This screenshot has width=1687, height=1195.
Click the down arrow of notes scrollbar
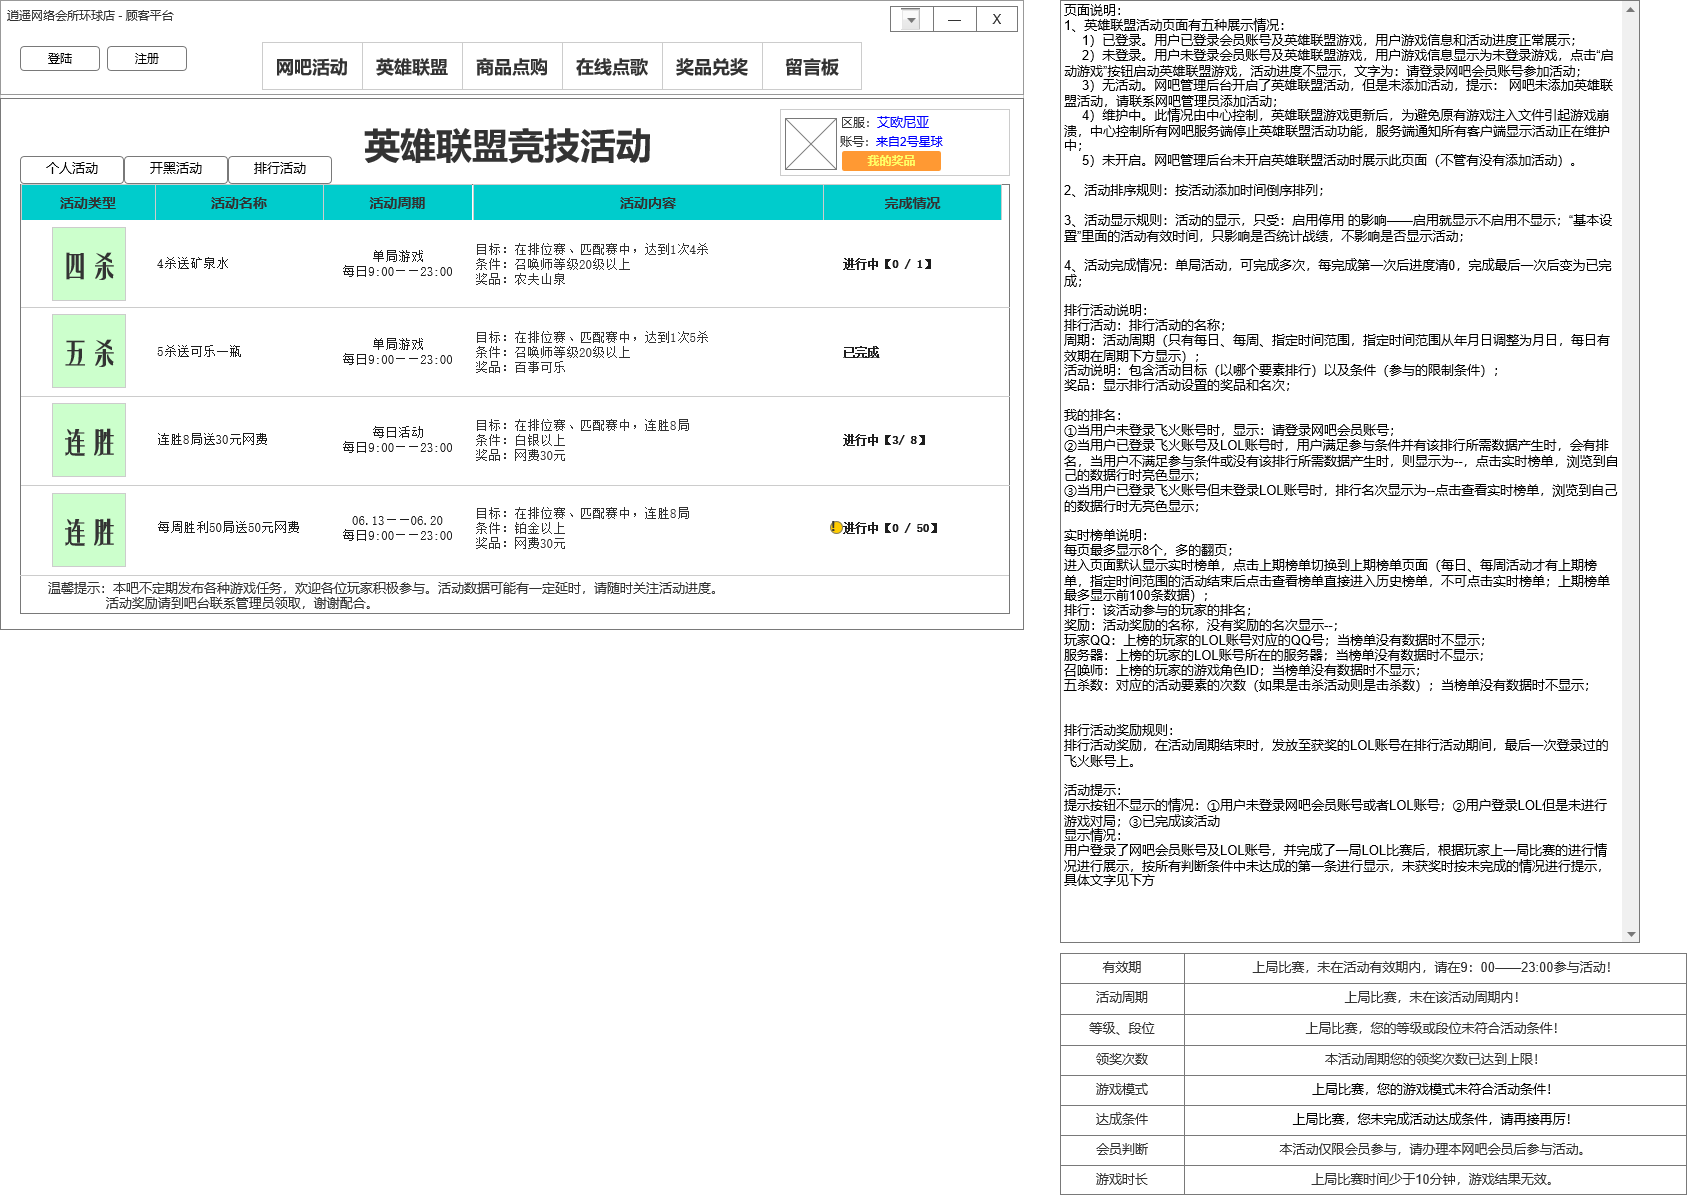click(1631, 934)
